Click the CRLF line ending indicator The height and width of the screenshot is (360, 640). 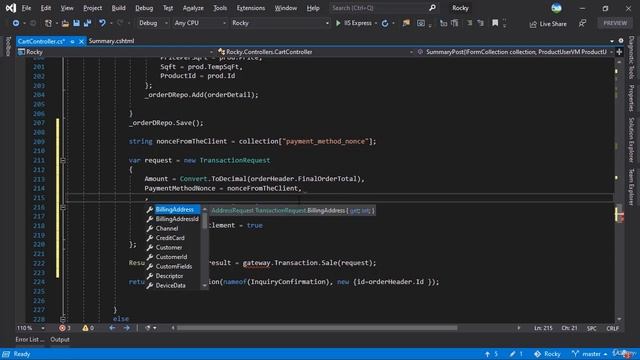click(x=612, y=329)
